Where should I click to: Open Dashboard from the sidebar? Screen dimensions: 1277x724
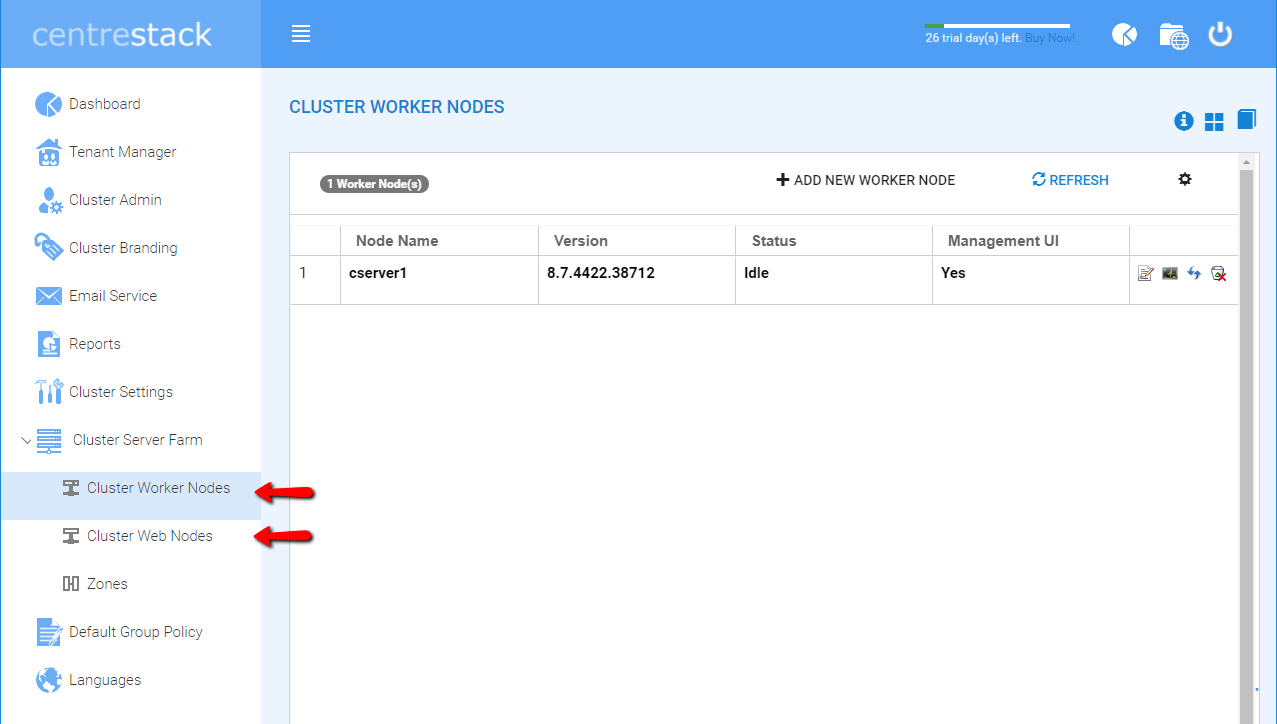coord(104,104)
